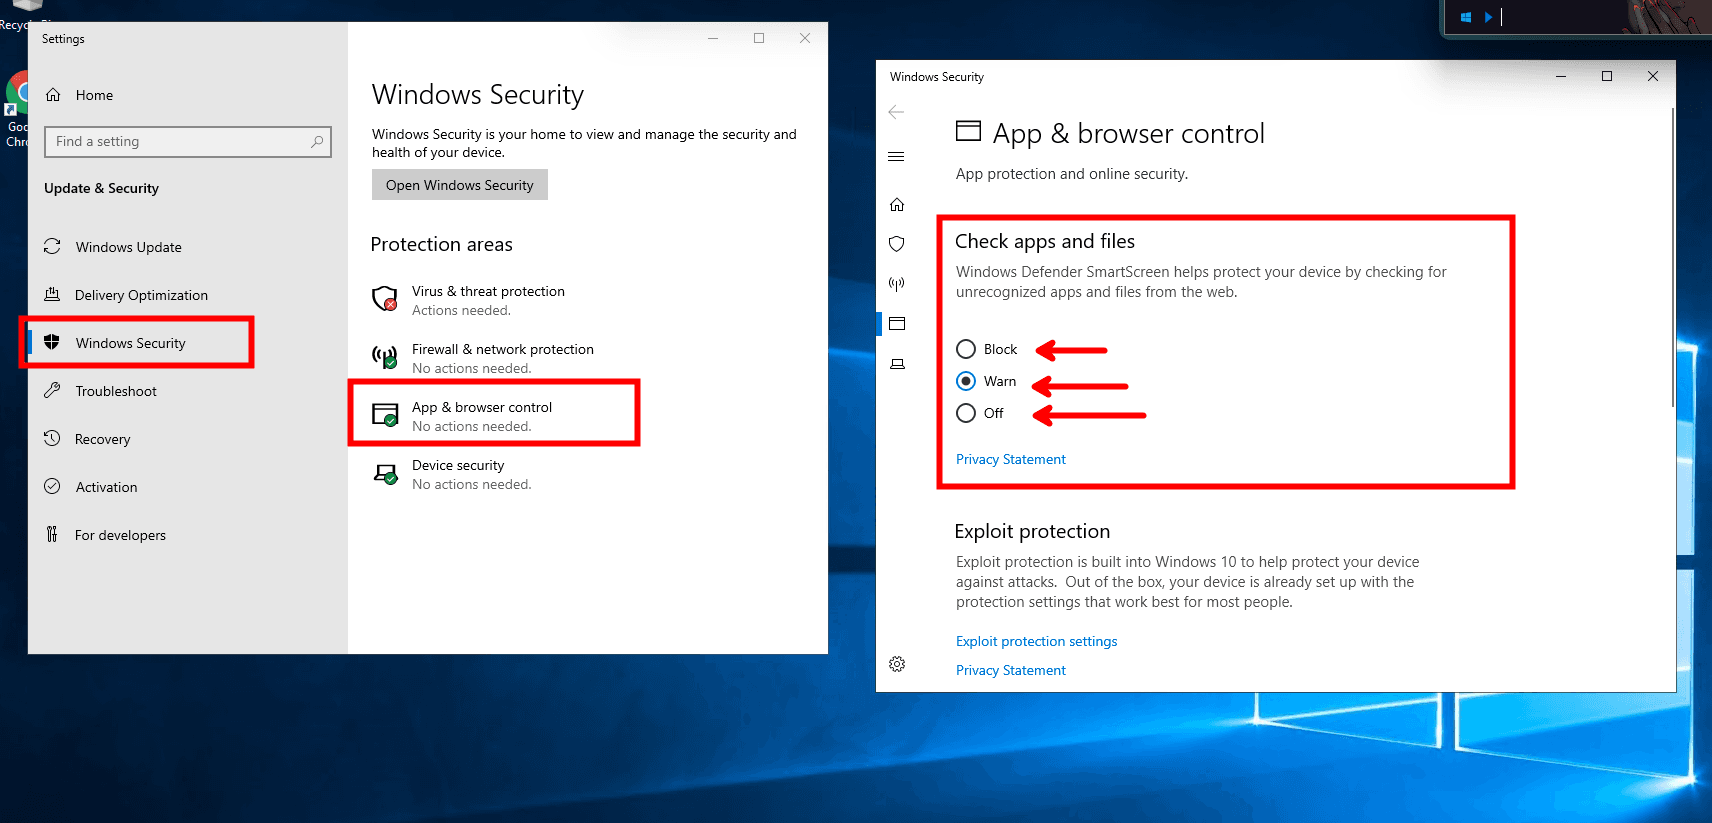Open Firewall & network protection sidebar icon
The height and width of the screenshot is (823, 1712).
pos(897,284)
